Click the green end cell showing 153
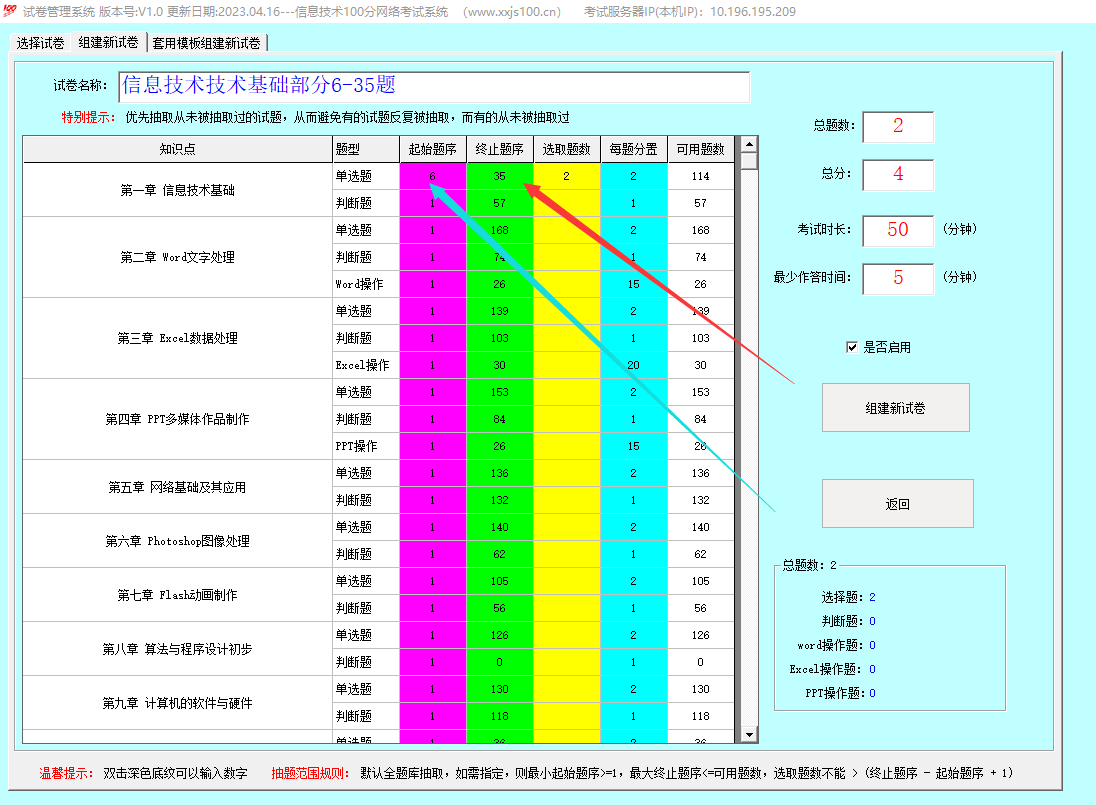This screenshot has height=805, width=1096. tap(499, 392)
